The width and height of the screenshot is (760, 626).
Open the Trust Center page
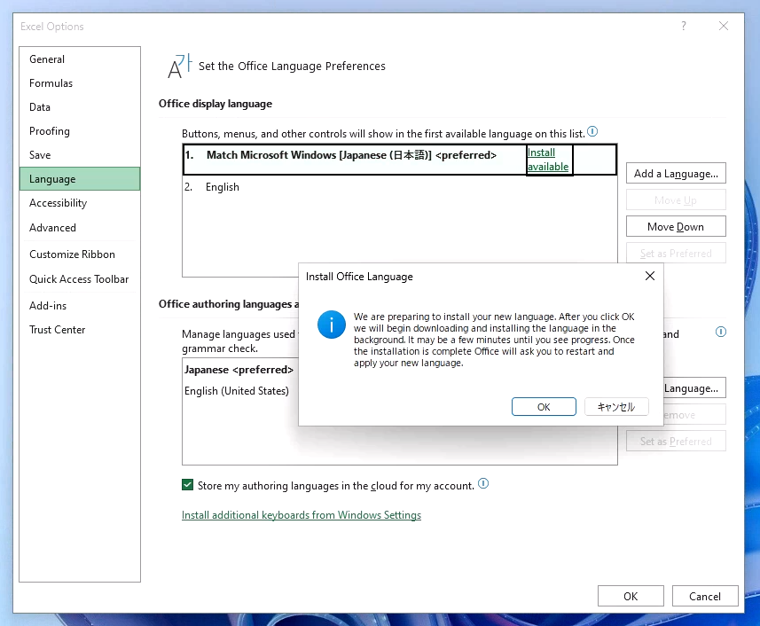79,330
